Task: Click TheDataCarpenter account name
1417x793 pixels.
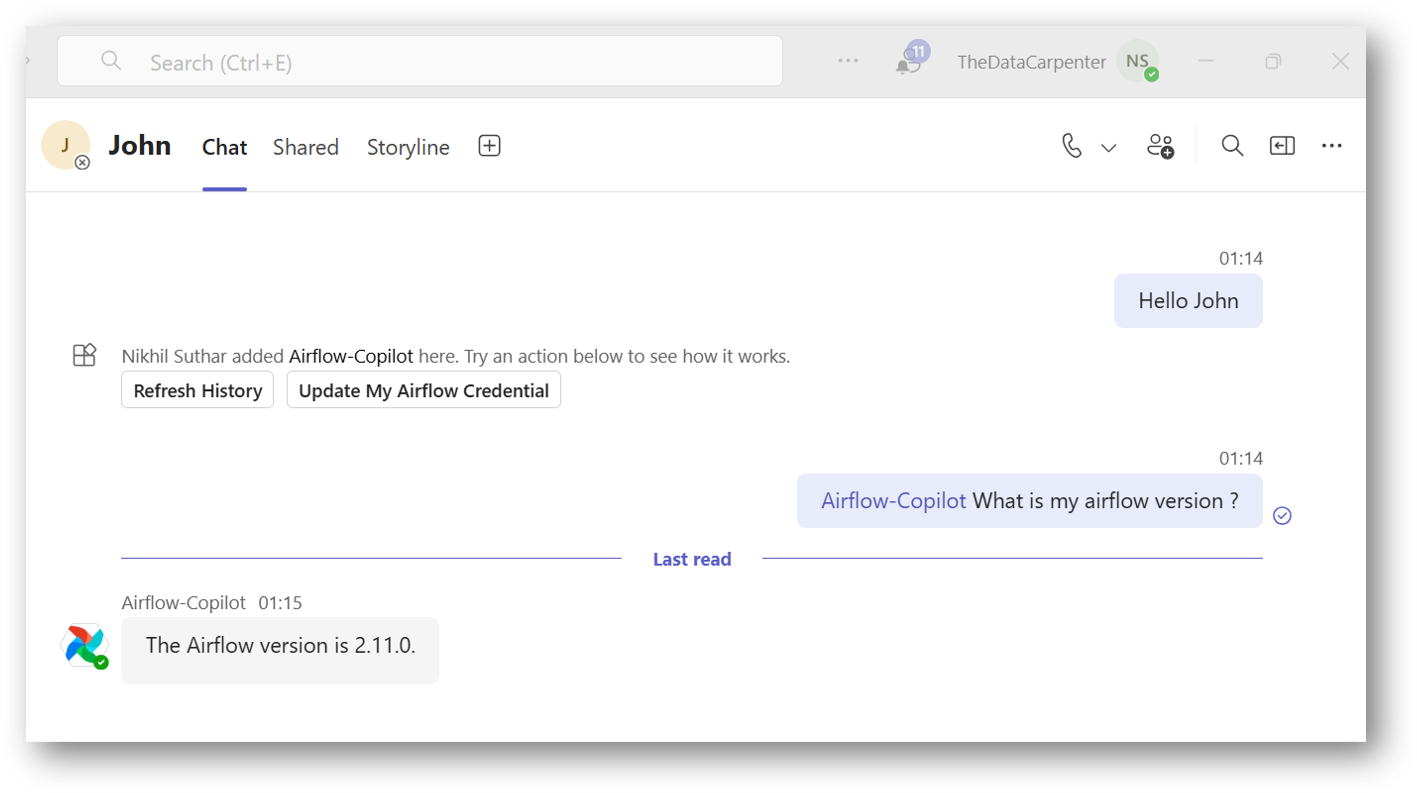Action: pyautogui.click(x=1031, y=62)
